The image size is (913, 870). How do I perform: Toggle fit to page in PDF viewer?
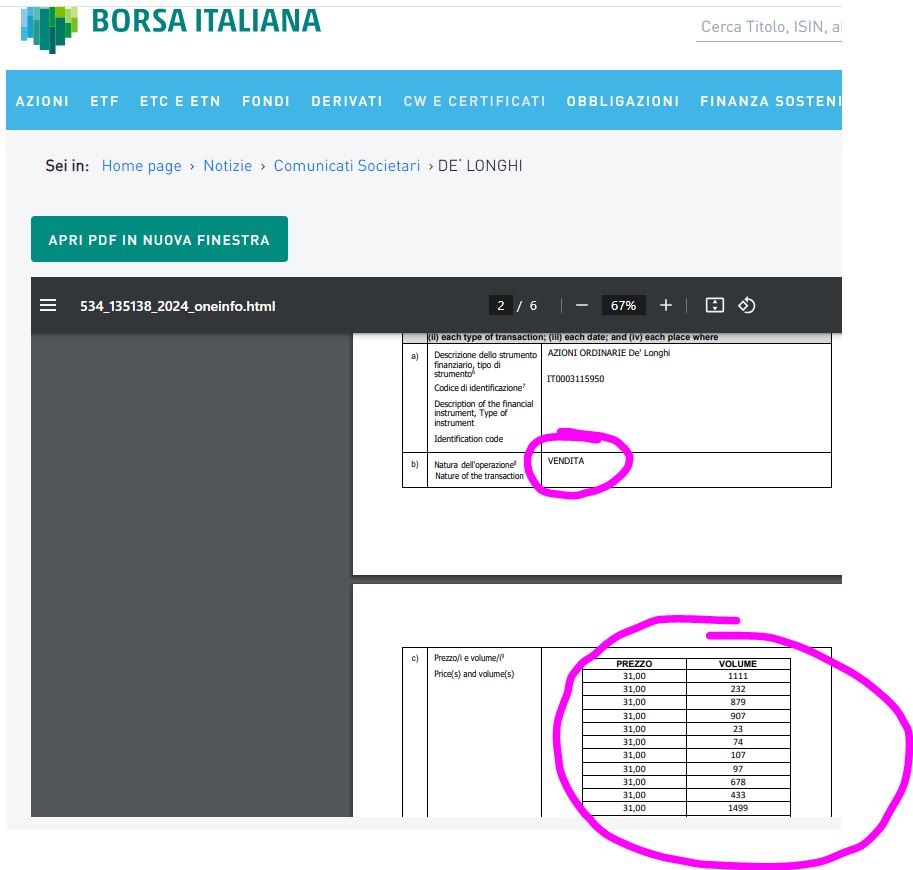point(714,305)
